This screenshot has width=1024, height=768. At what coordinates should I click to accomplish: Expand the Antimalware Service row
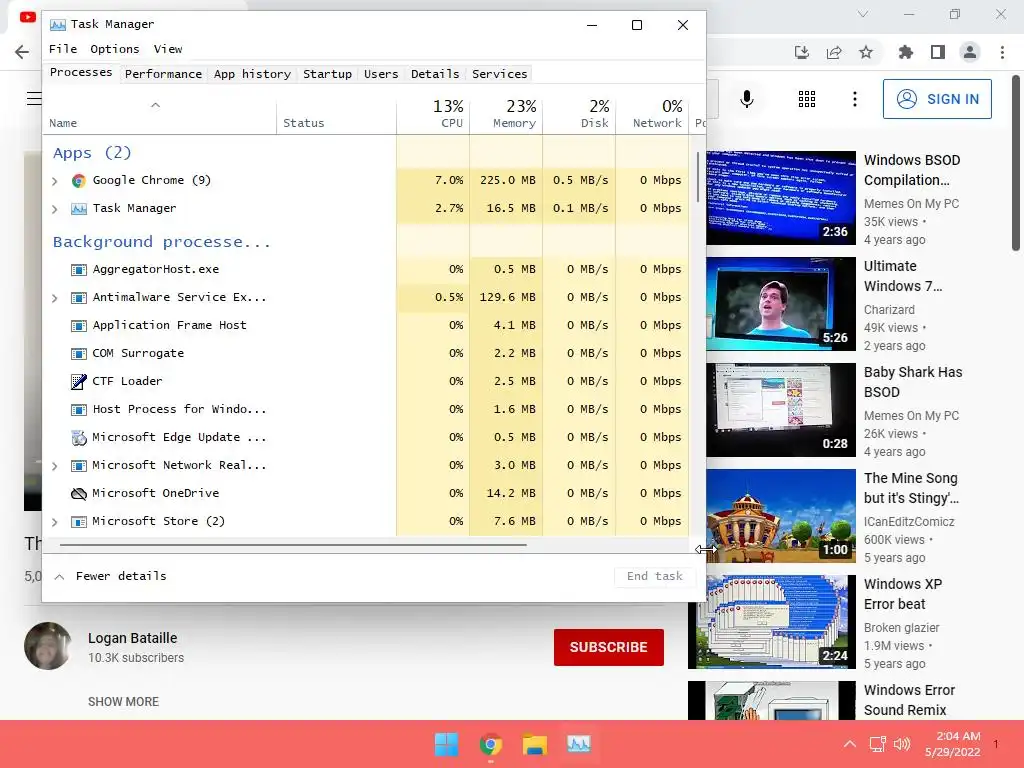(x=55, y=298)
